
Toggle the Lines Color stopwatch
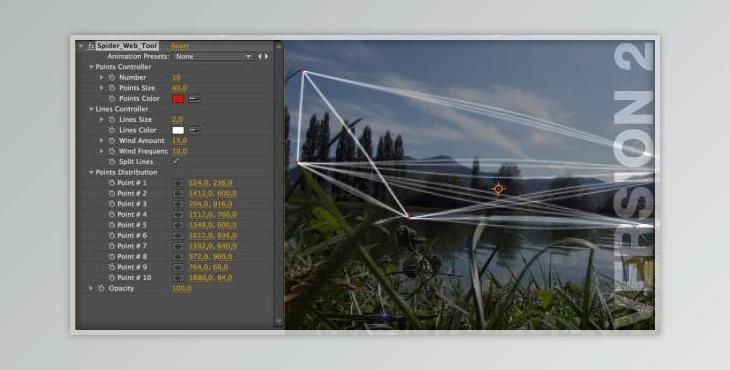(112, 130)
